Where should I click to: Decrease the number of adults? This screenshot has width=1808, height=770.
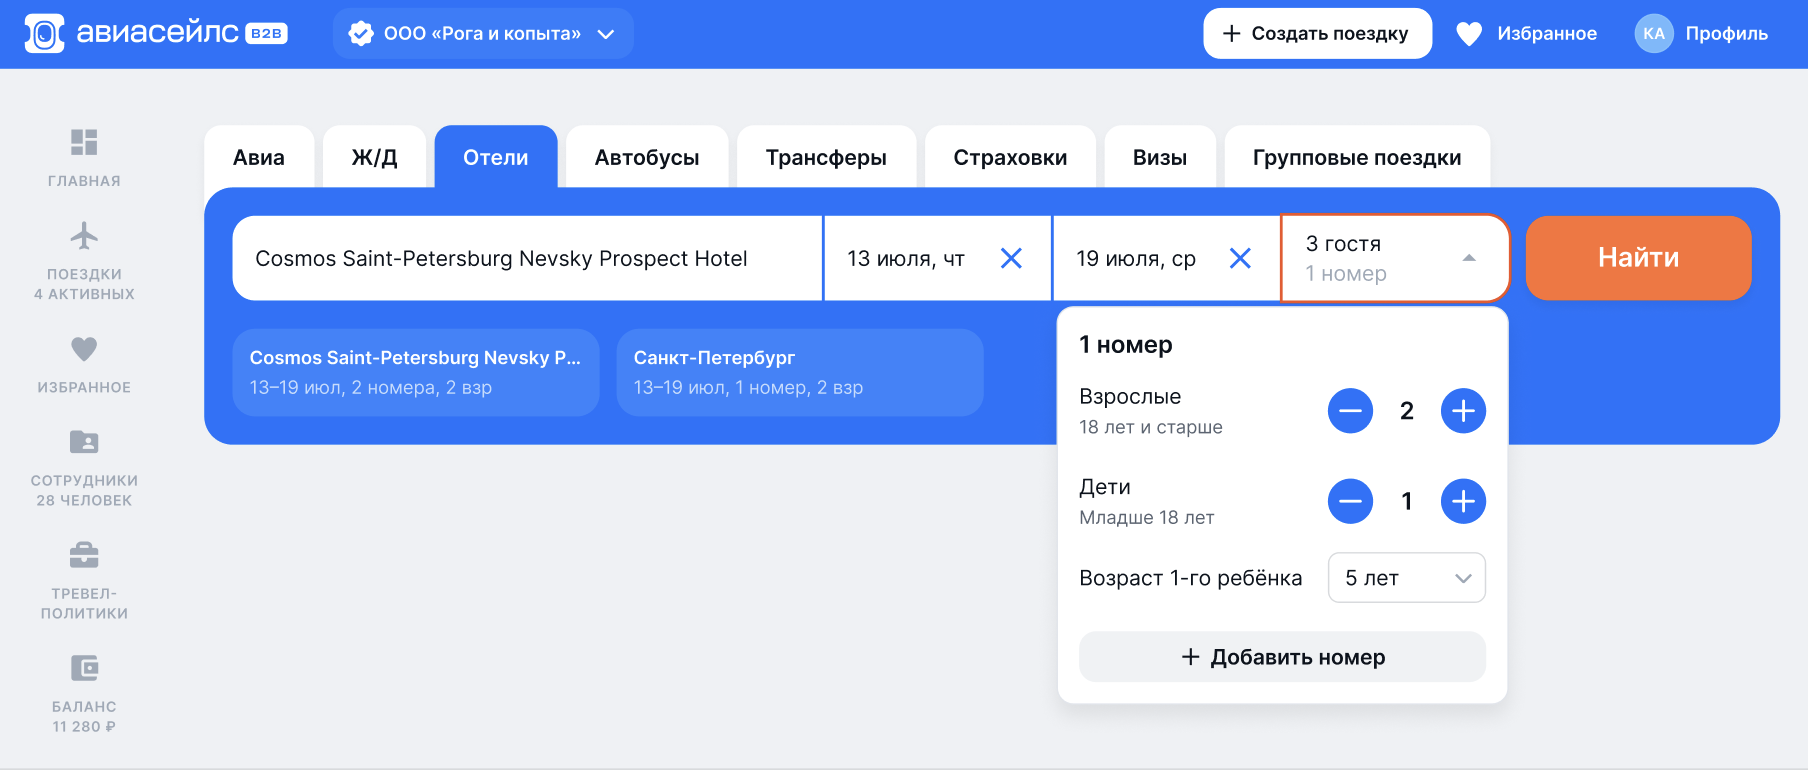1350,411
